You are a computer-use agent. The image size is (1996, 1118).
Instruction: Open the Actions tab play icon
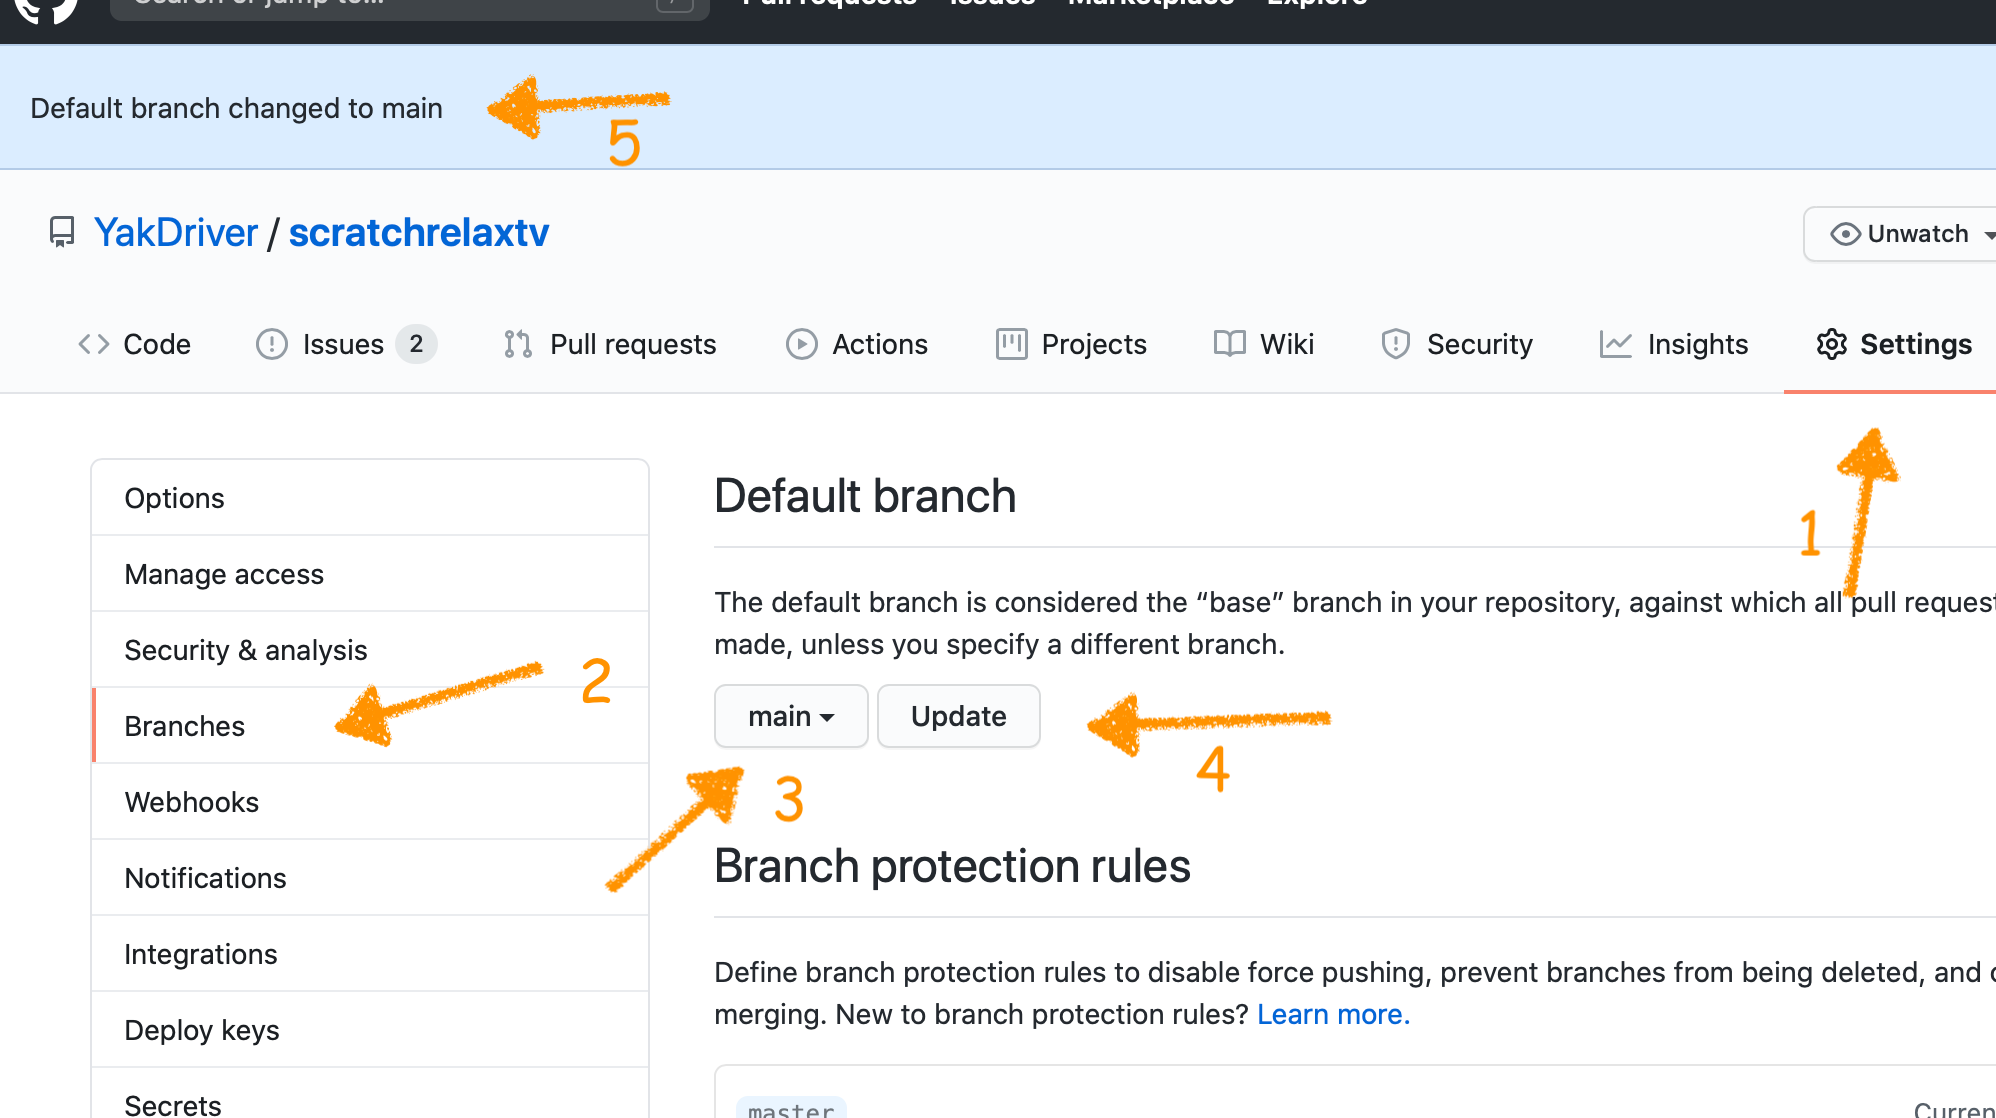tap(802, 344)
